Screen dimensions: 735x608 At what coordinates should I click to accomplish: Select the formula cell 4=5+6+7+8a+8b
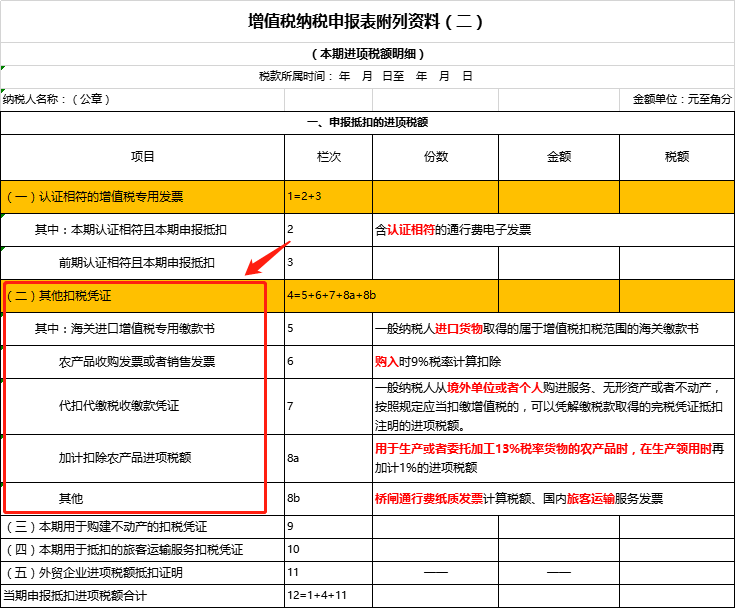pyautogui.click(x=391, y=296)
